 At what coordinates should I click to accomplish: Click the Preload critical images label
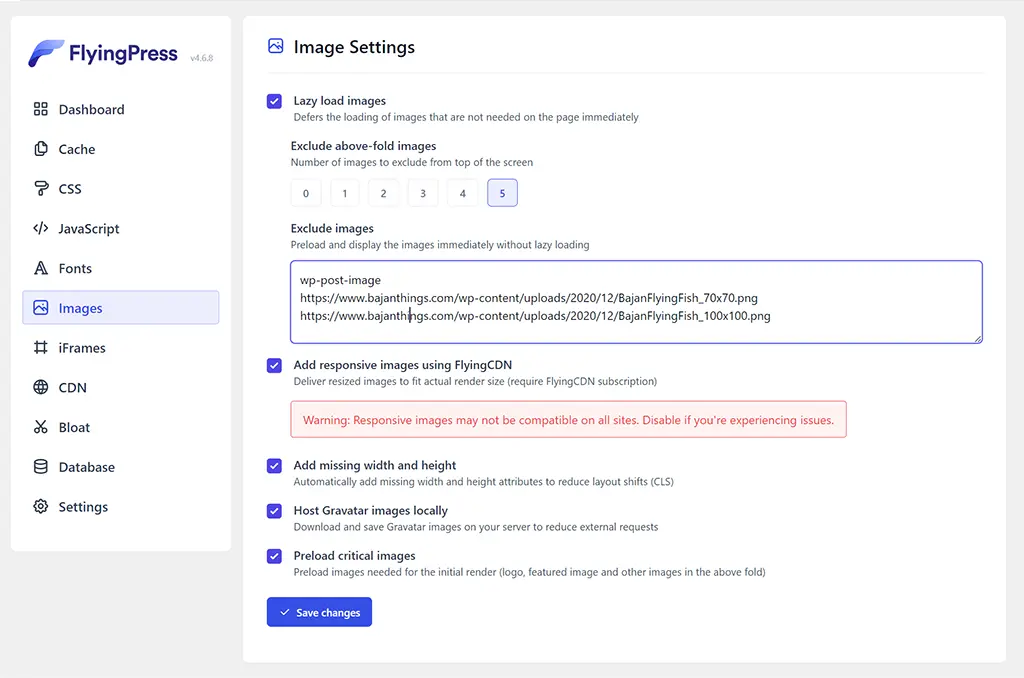point(355,556)
